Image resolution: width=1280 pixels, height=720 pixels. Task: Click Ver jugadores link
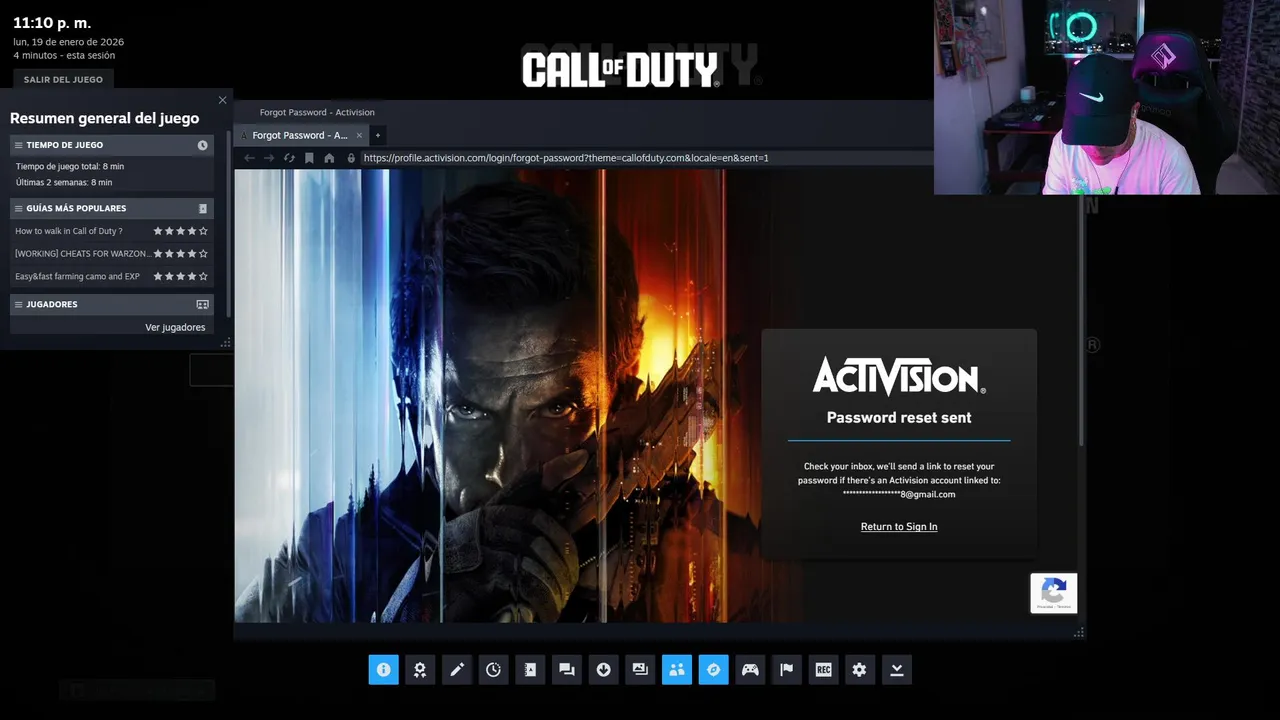175,327
